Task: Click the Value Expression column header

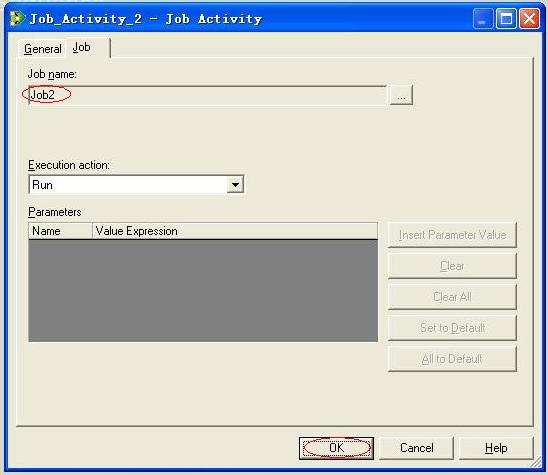Action: 235,231
